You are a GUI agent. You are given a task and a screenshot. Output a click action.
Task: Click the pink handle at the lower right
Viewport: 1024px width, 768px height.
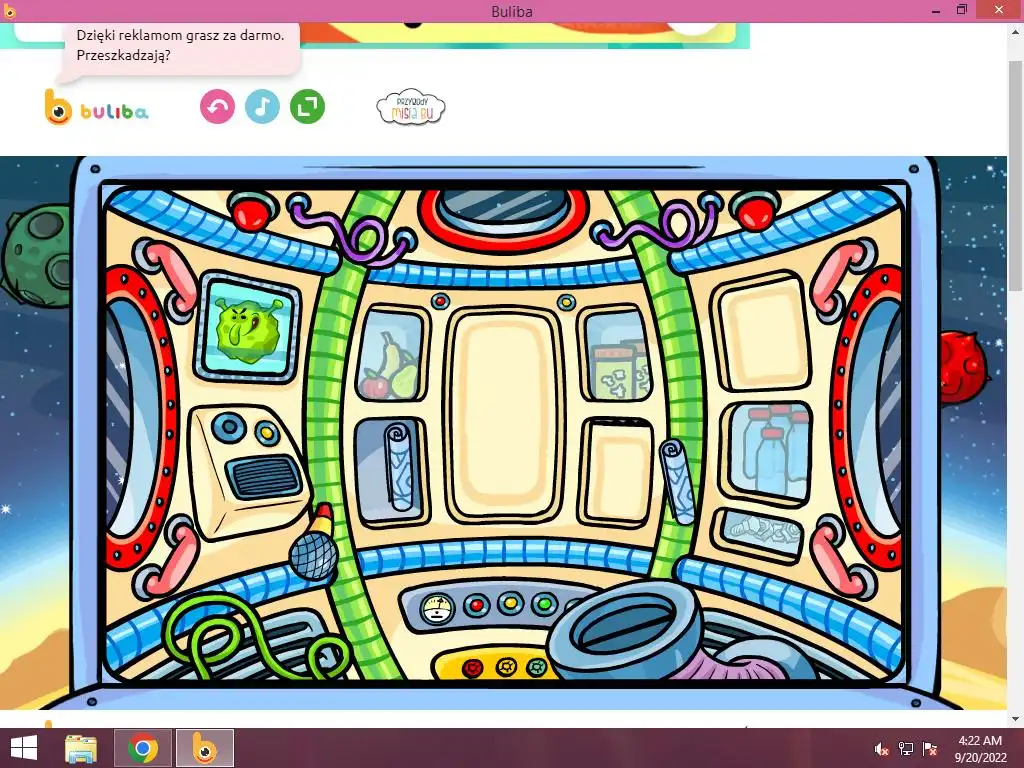[842, 555]
